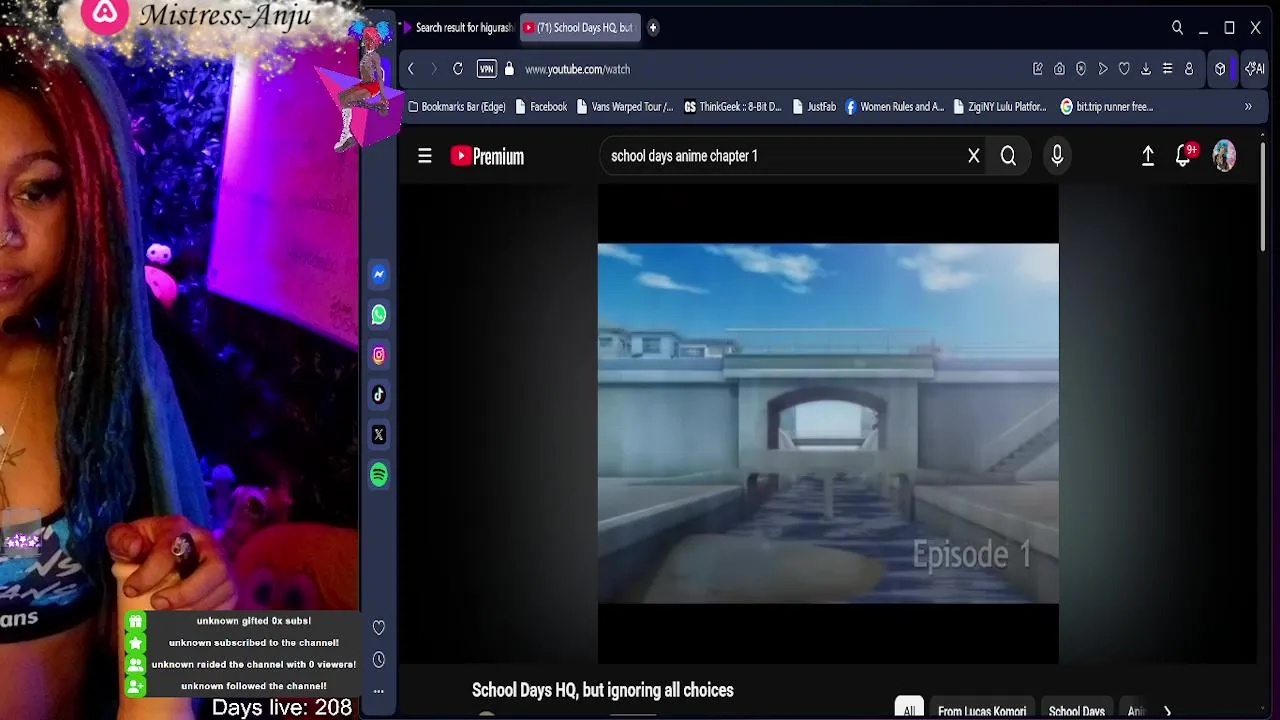Open YouTube hamburger guide menu
1280x720 pixels.
coord(425,156)
